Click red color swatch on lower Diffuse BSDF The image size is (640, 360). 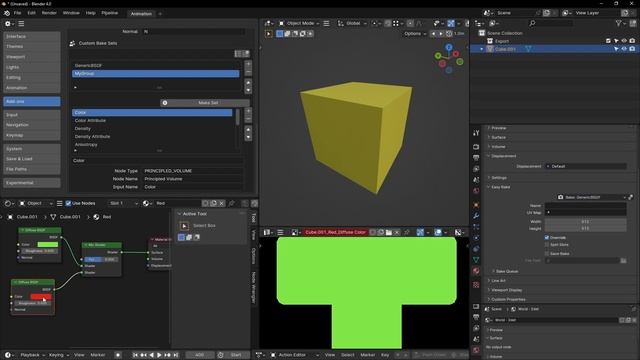41,297
